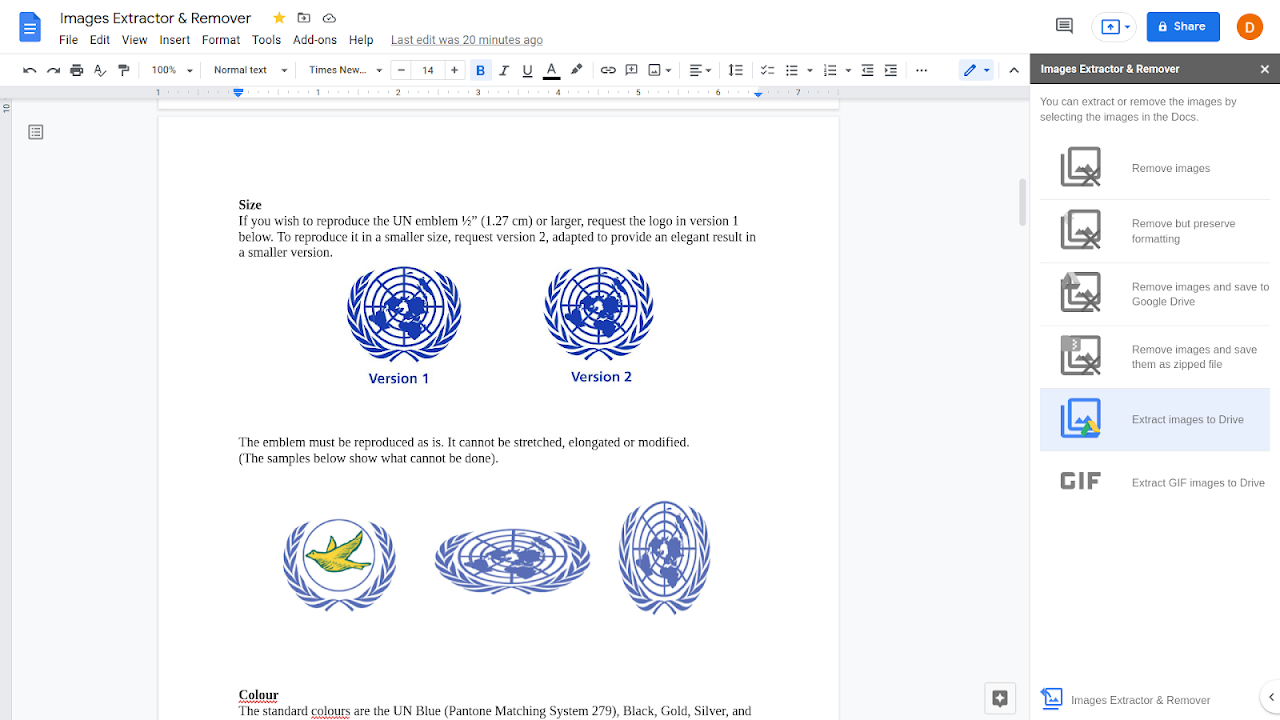Click the Redo icon
This screenshot has width=1280, height=720.
53,70
